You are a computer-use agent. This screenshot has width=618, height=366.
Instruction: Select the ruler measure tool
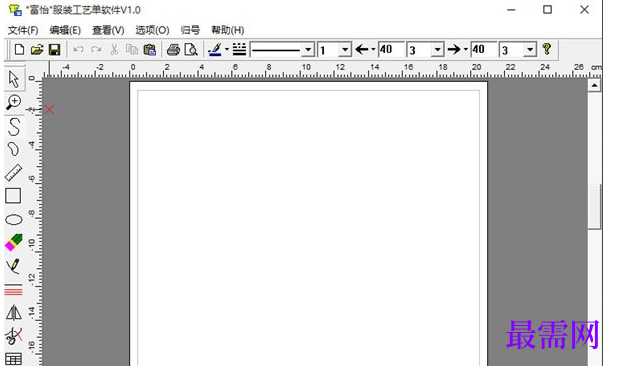(13, 173)
